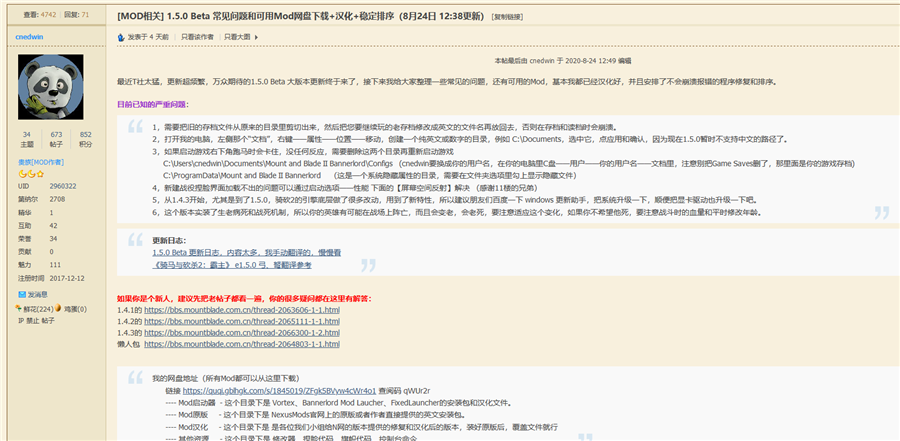This screenshot has height=441, width=900.
Task: Open the 1.4.1 thread-2063606 link
Action: pyautogui.click(x=242, y=310)
